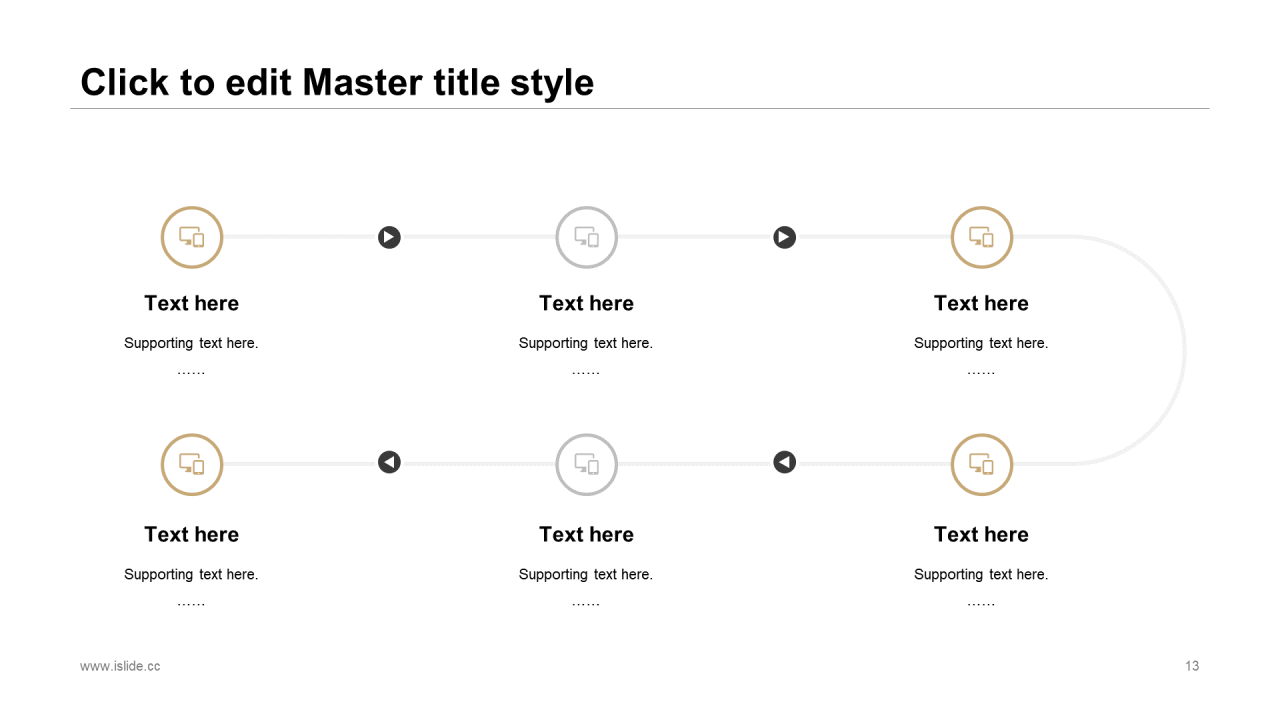Click the second right-pointing arrow in the top row
Screen dimensions: 1280x720
coord(785,237)
